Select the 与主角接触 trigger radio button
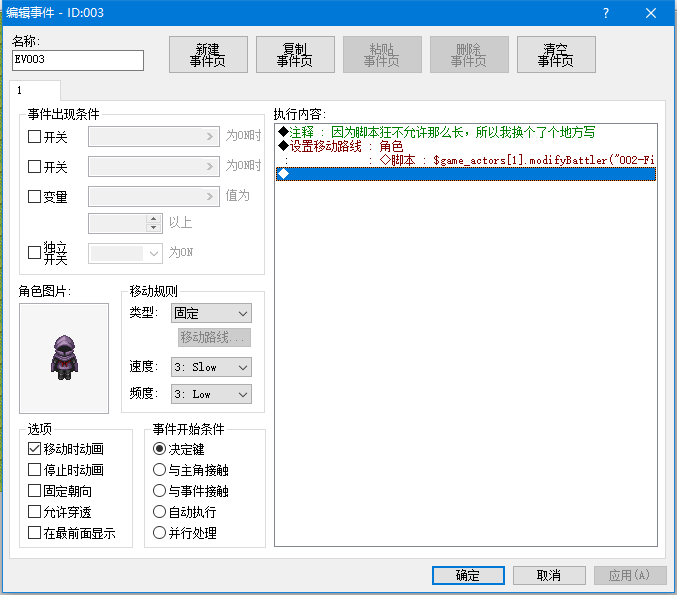Screen dimensions: 677x595 (x=159, y=469)
